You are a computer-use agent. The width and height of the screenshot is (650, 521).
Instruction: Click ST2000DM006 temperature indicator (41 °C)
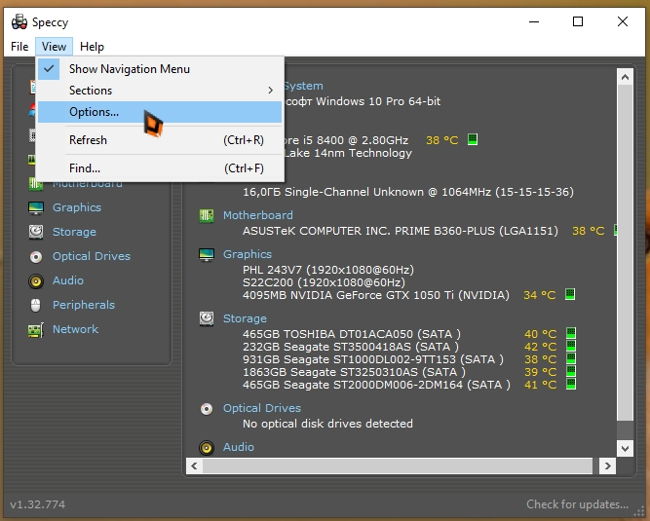[571, 384]
